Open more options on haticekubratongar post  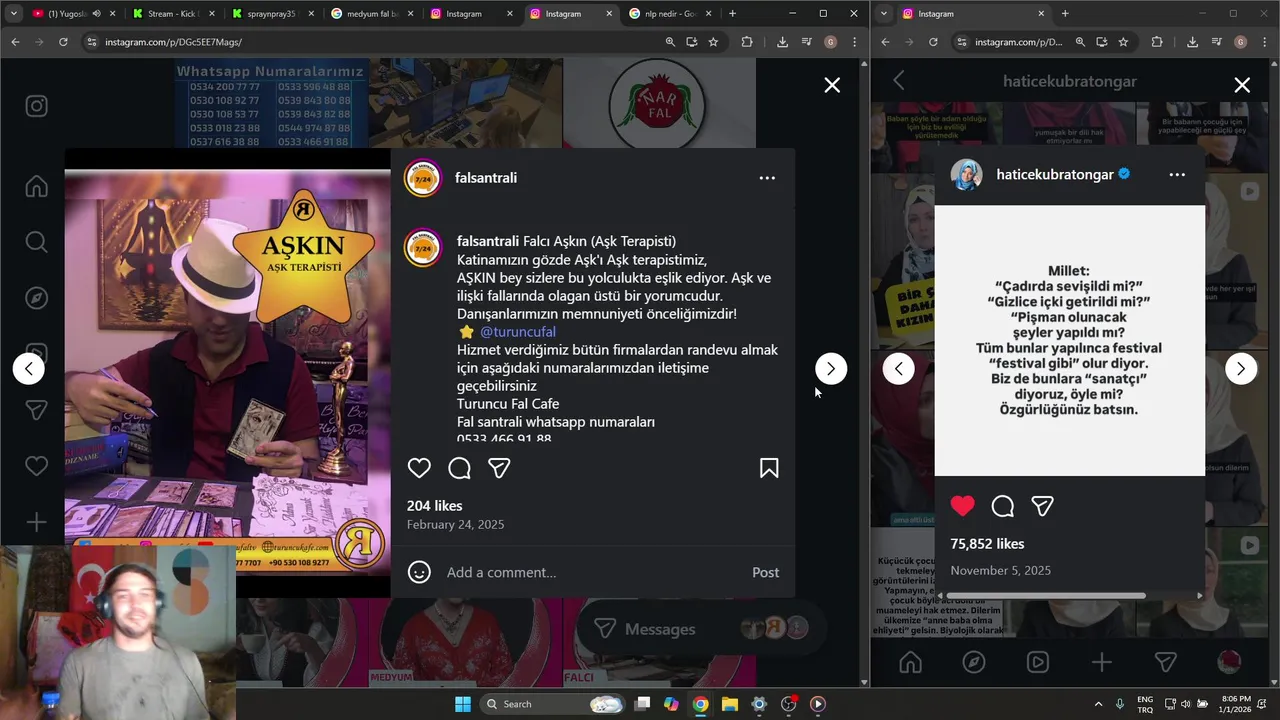(x=1177, y=174)
